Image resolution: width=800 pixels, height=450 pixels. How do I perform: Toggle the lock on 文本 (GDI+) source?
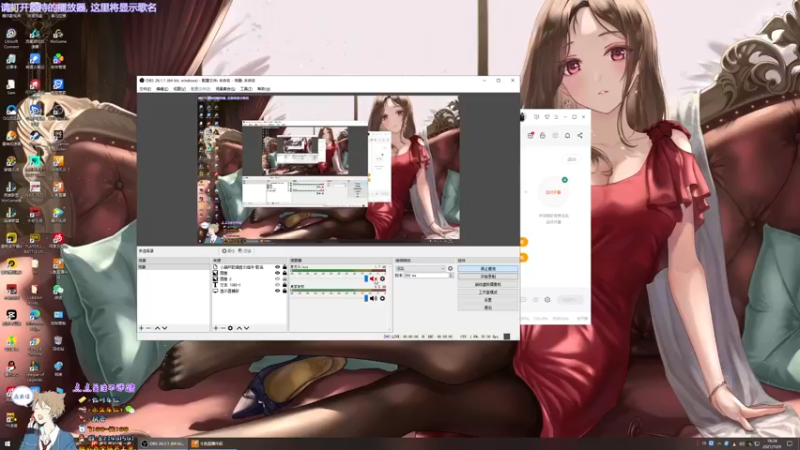284,285
